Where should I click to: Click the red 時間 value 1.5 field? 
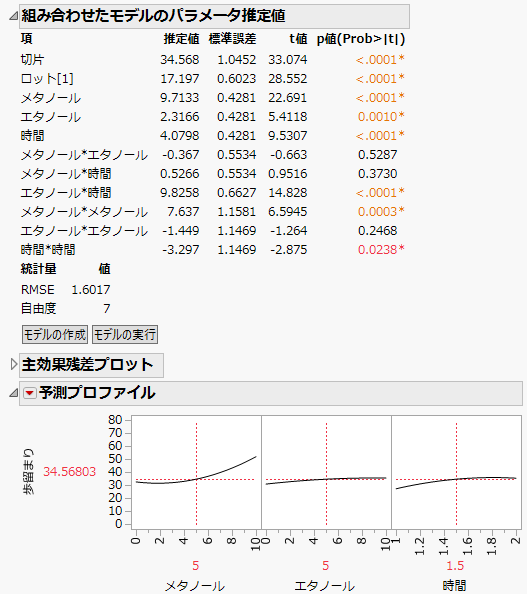tap(455, 566)
